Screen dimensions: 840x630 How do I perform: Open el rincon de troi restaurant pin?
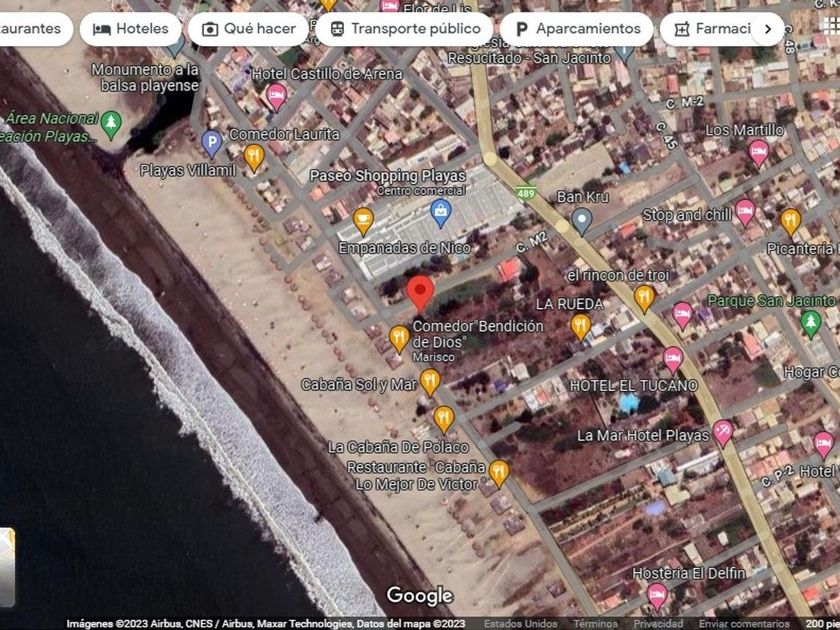coord(644,298)
